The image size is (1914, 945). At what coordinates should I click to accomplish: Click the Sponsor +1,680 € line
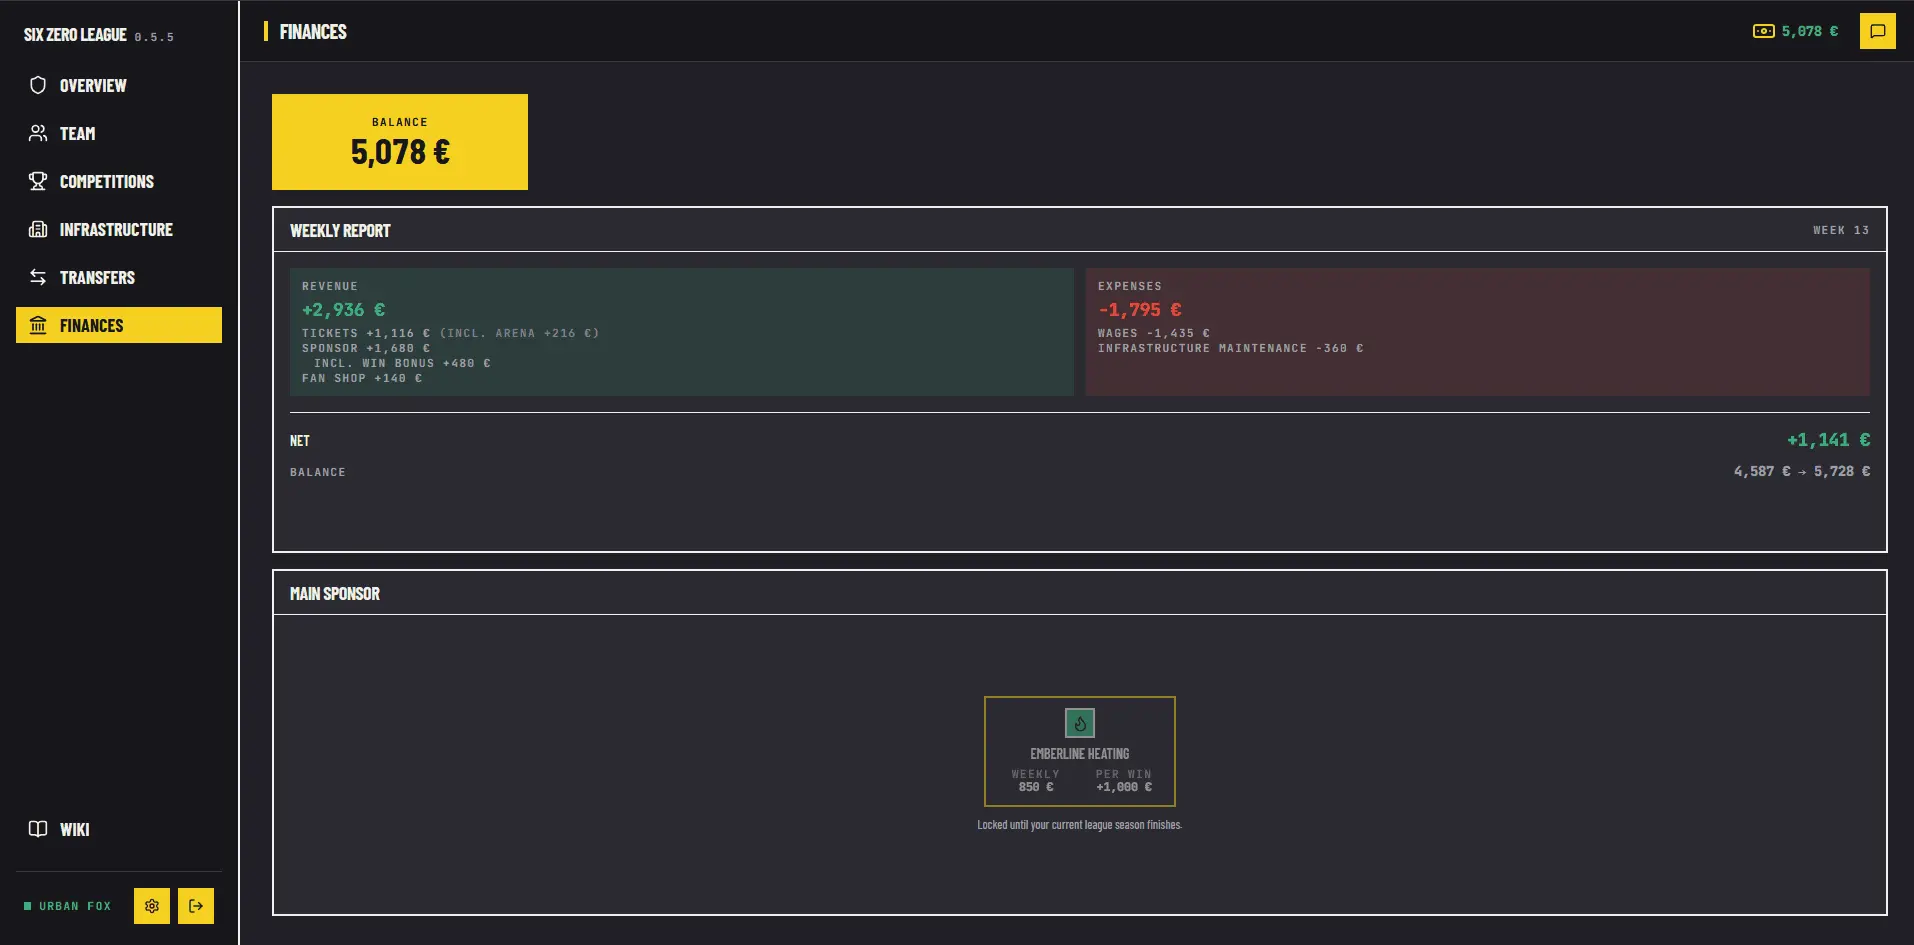366,348
